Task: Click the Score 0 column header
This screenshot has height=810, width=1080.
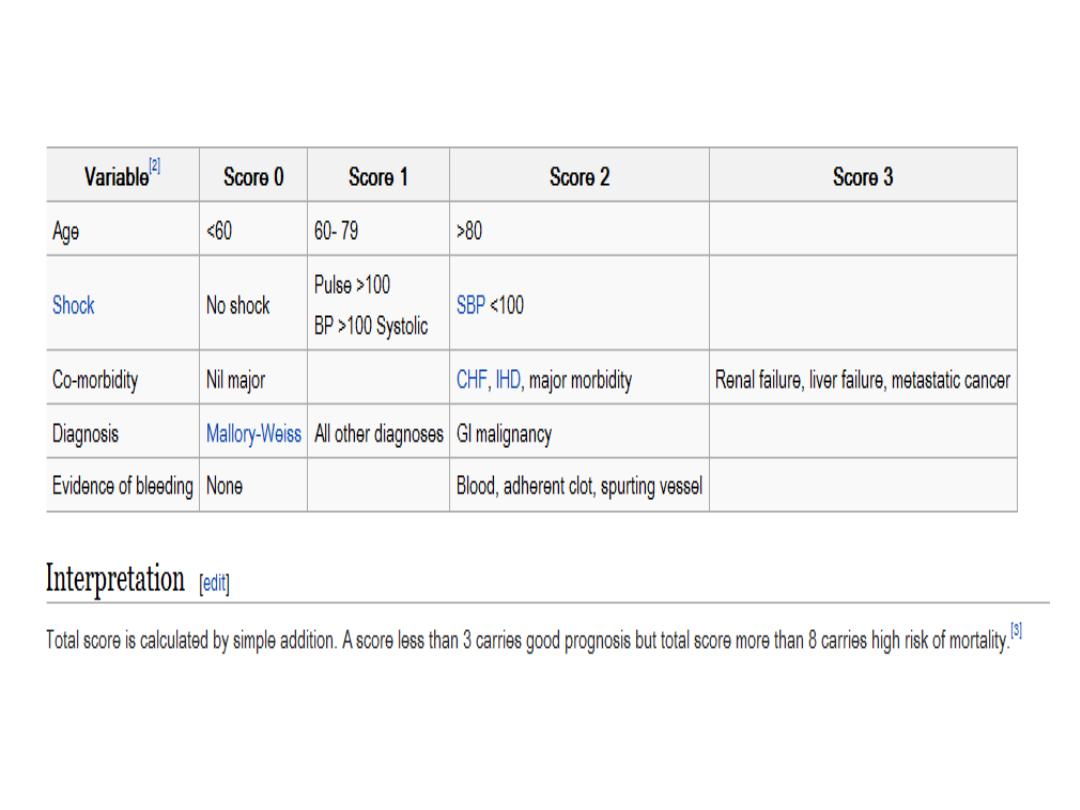Action: coord(253,177)
